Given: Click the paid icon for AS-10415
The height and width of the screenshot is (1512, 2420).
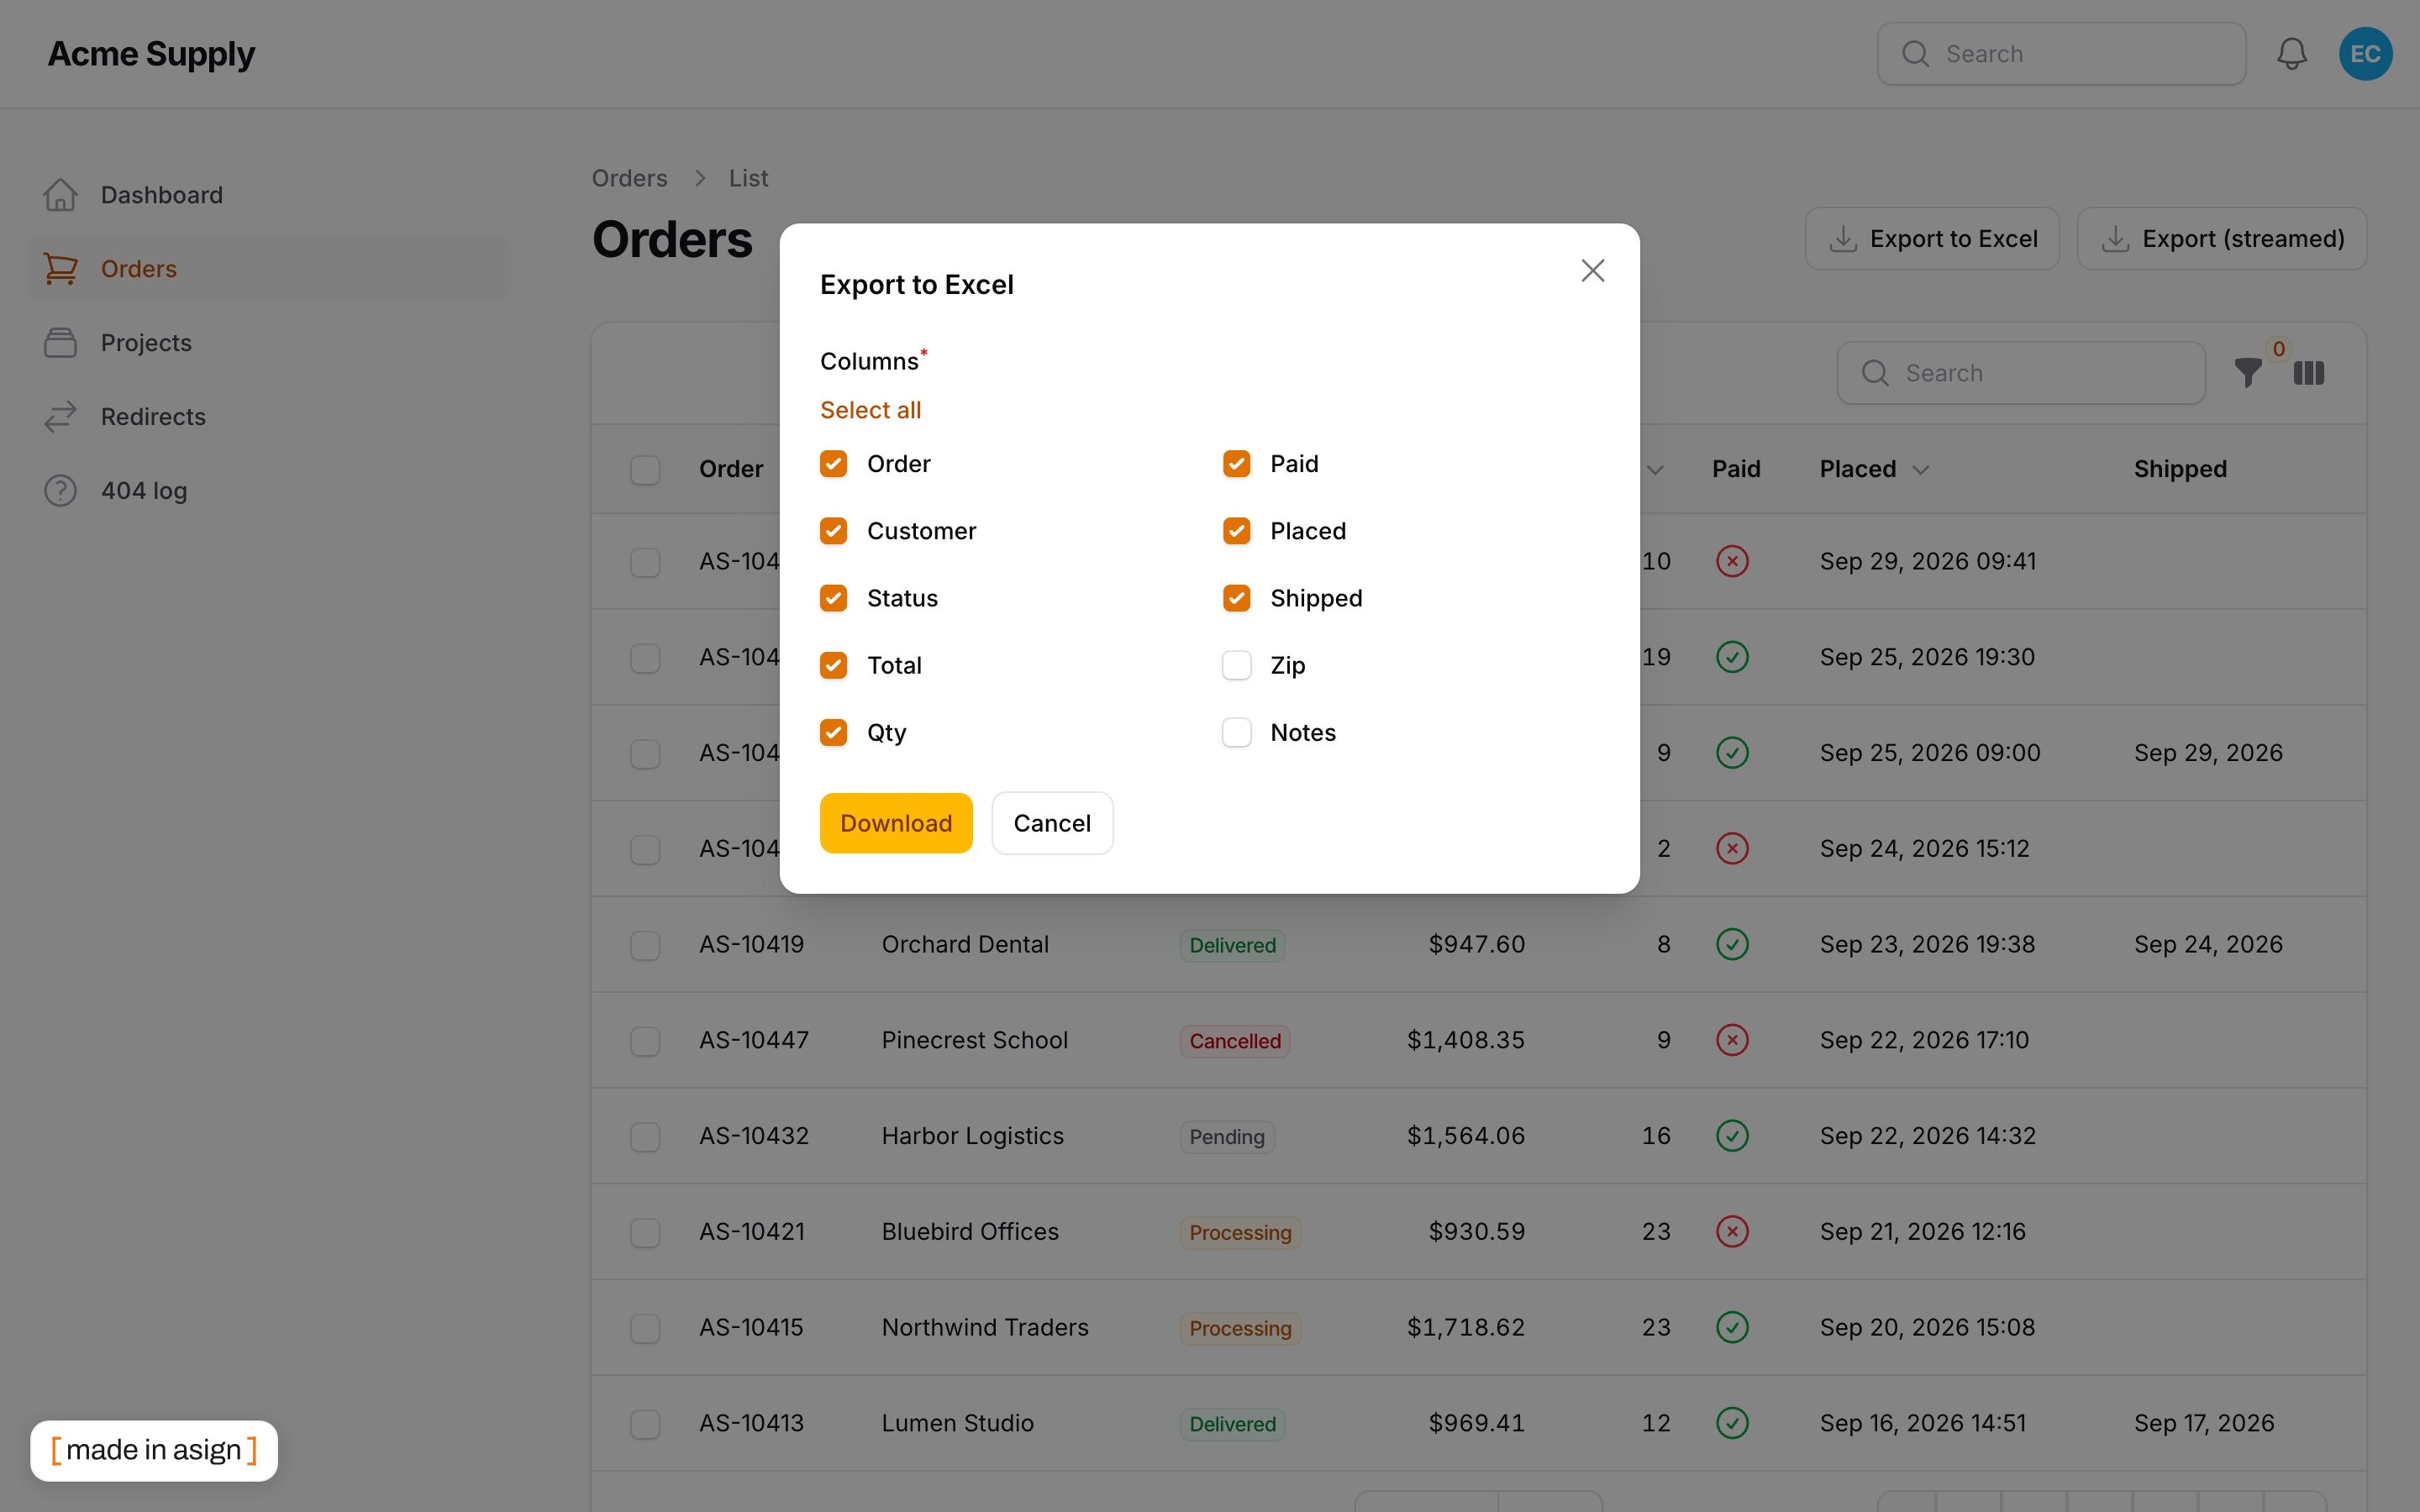Looking at the screenshot, I should 1732,1327.
